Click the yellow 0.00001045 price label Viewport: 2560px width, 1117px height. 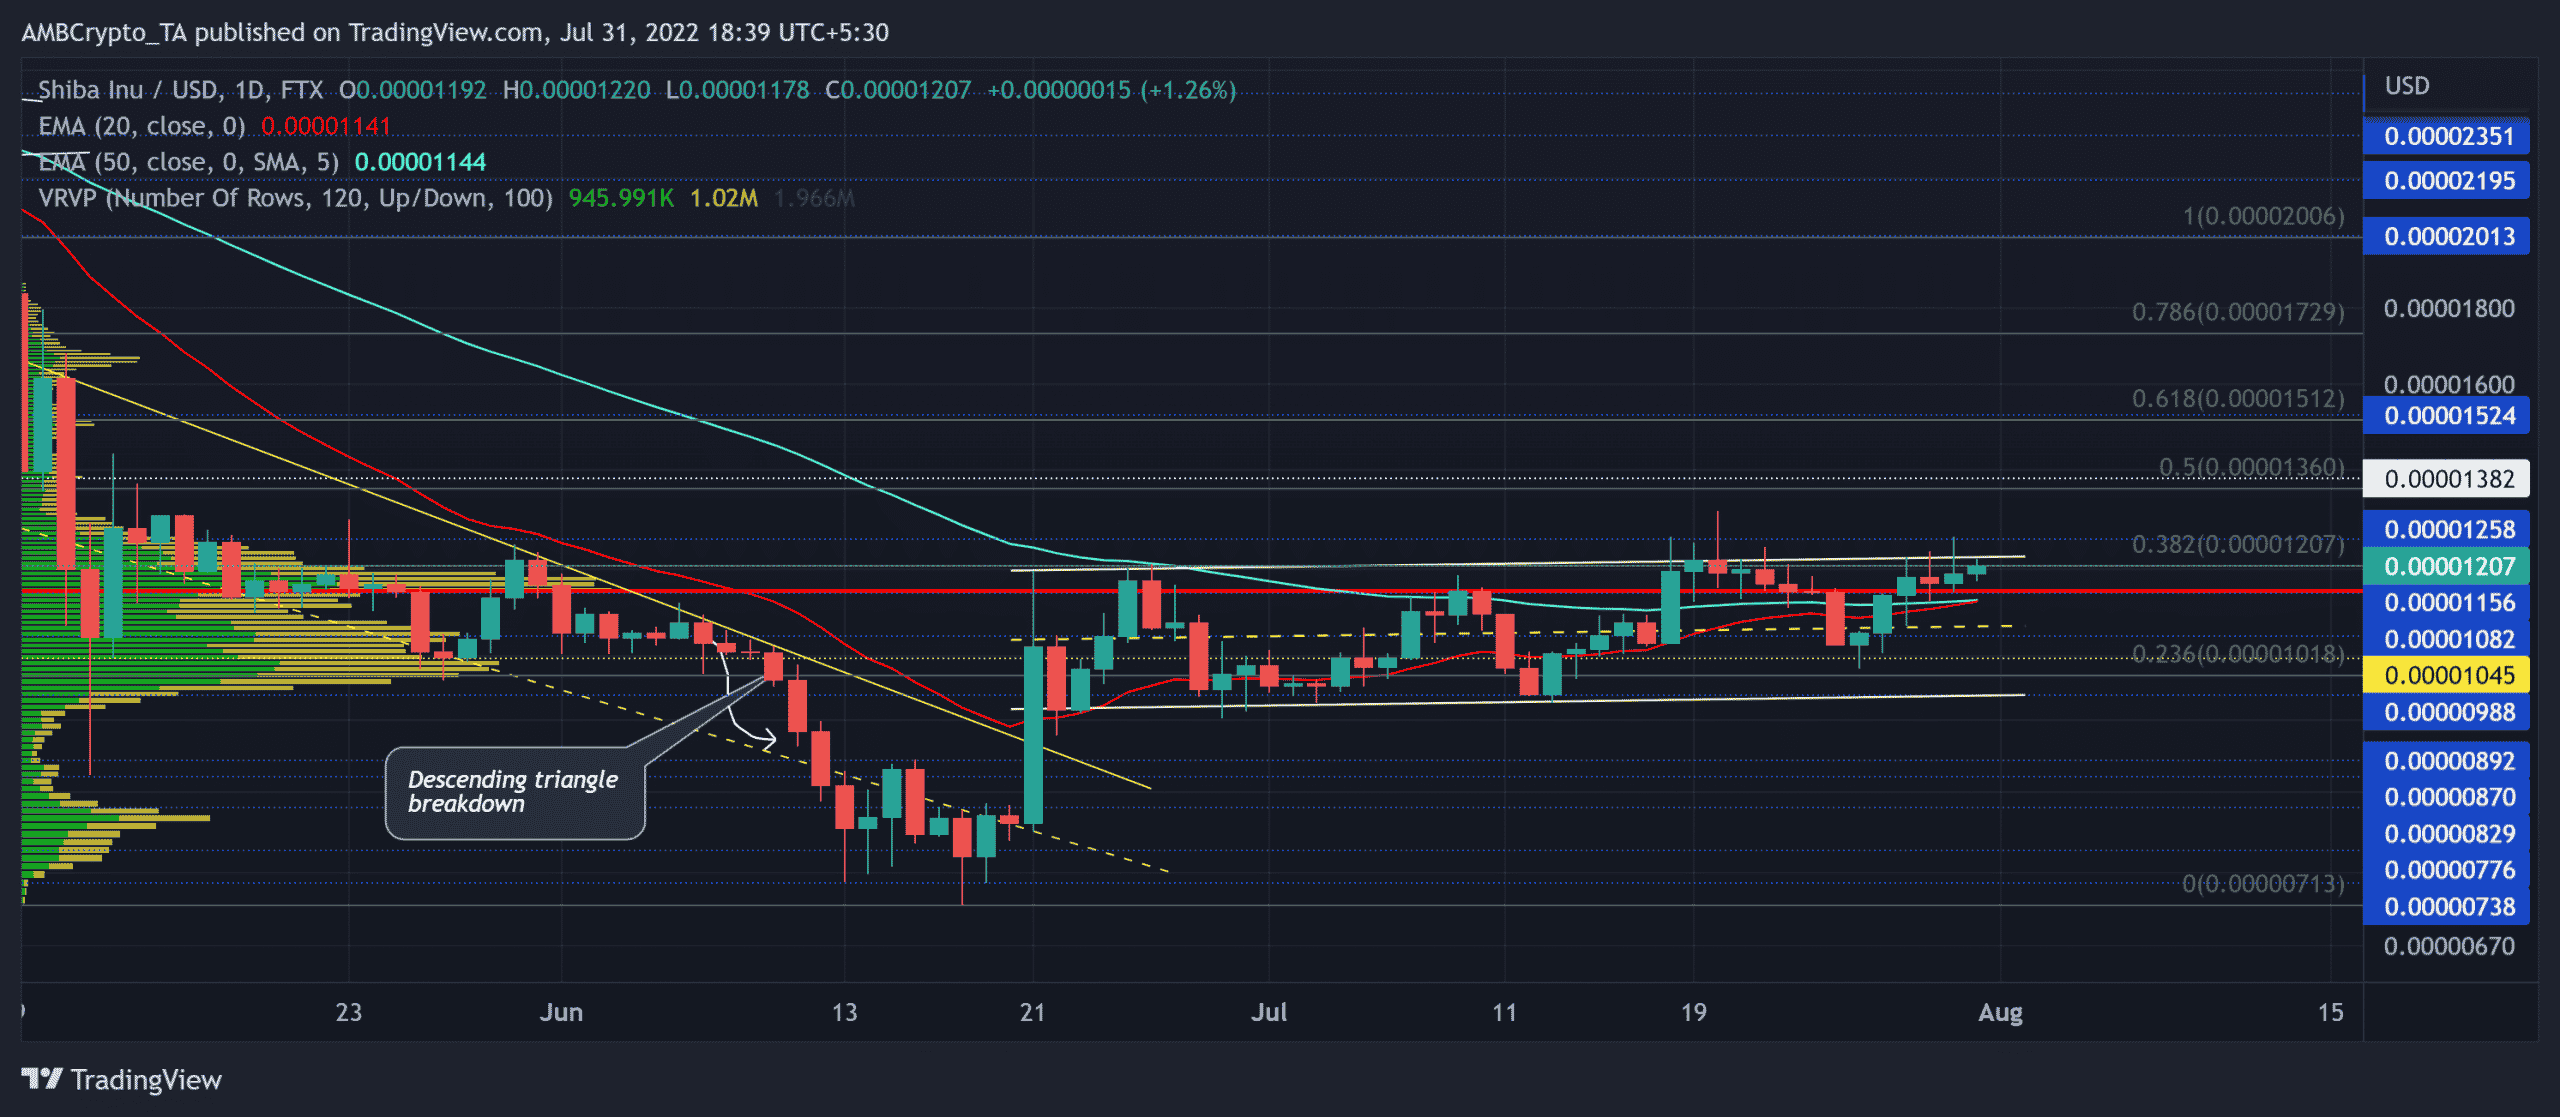click(2446, 676)
